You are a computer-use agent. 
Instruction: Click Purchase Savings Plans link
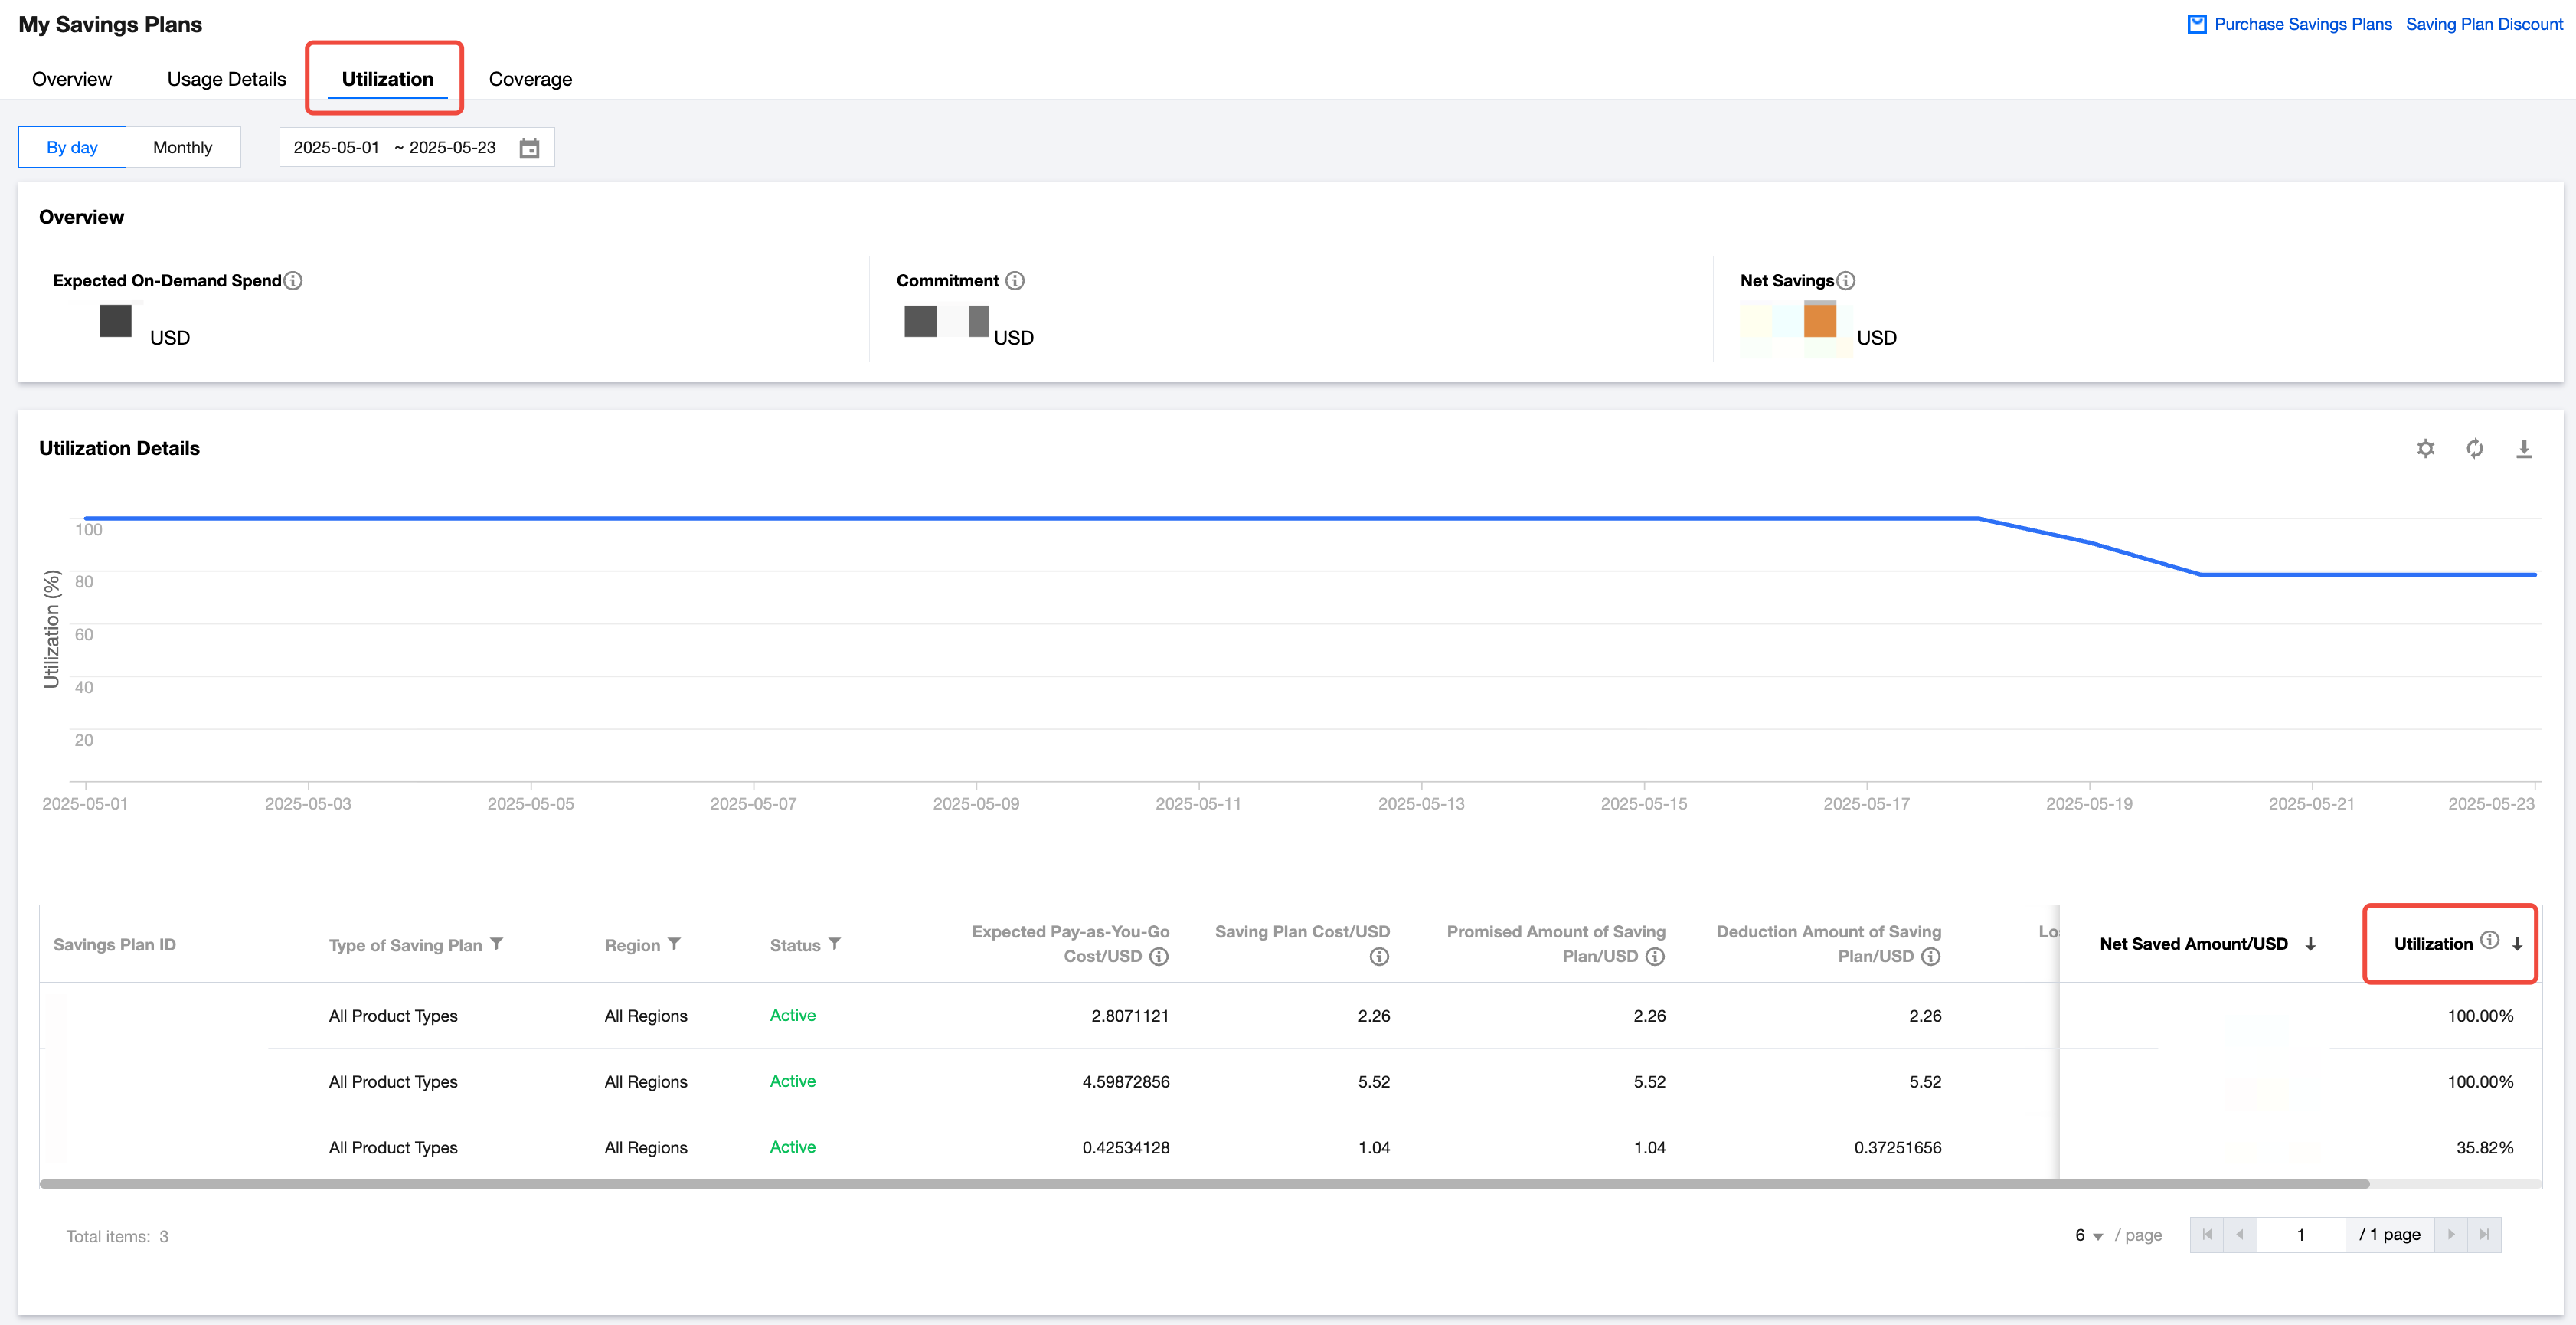pos(2302,24)
